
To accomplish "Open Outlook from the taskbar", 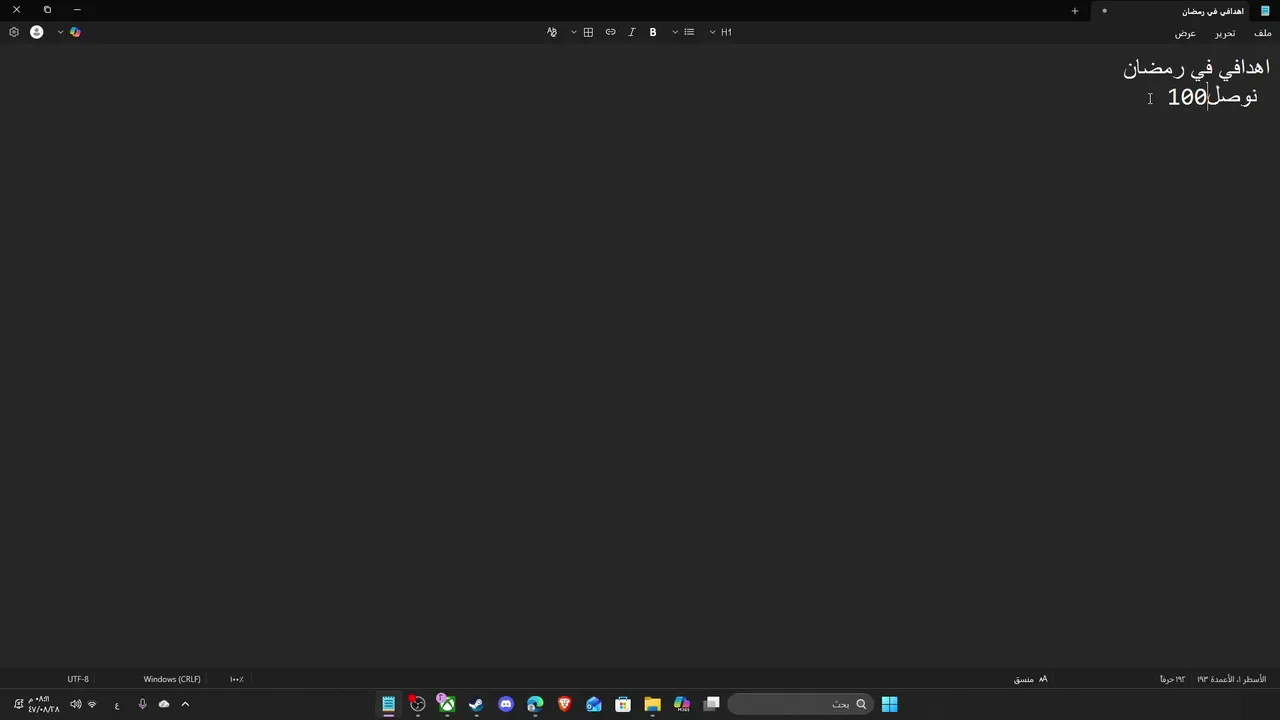I will pyautogui.click(x=594, y=704).
